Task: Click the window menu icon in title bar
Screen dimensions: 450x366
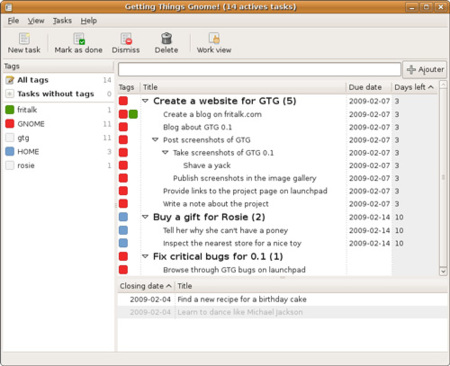Action: pyautogui.click(x=8, y=7)
